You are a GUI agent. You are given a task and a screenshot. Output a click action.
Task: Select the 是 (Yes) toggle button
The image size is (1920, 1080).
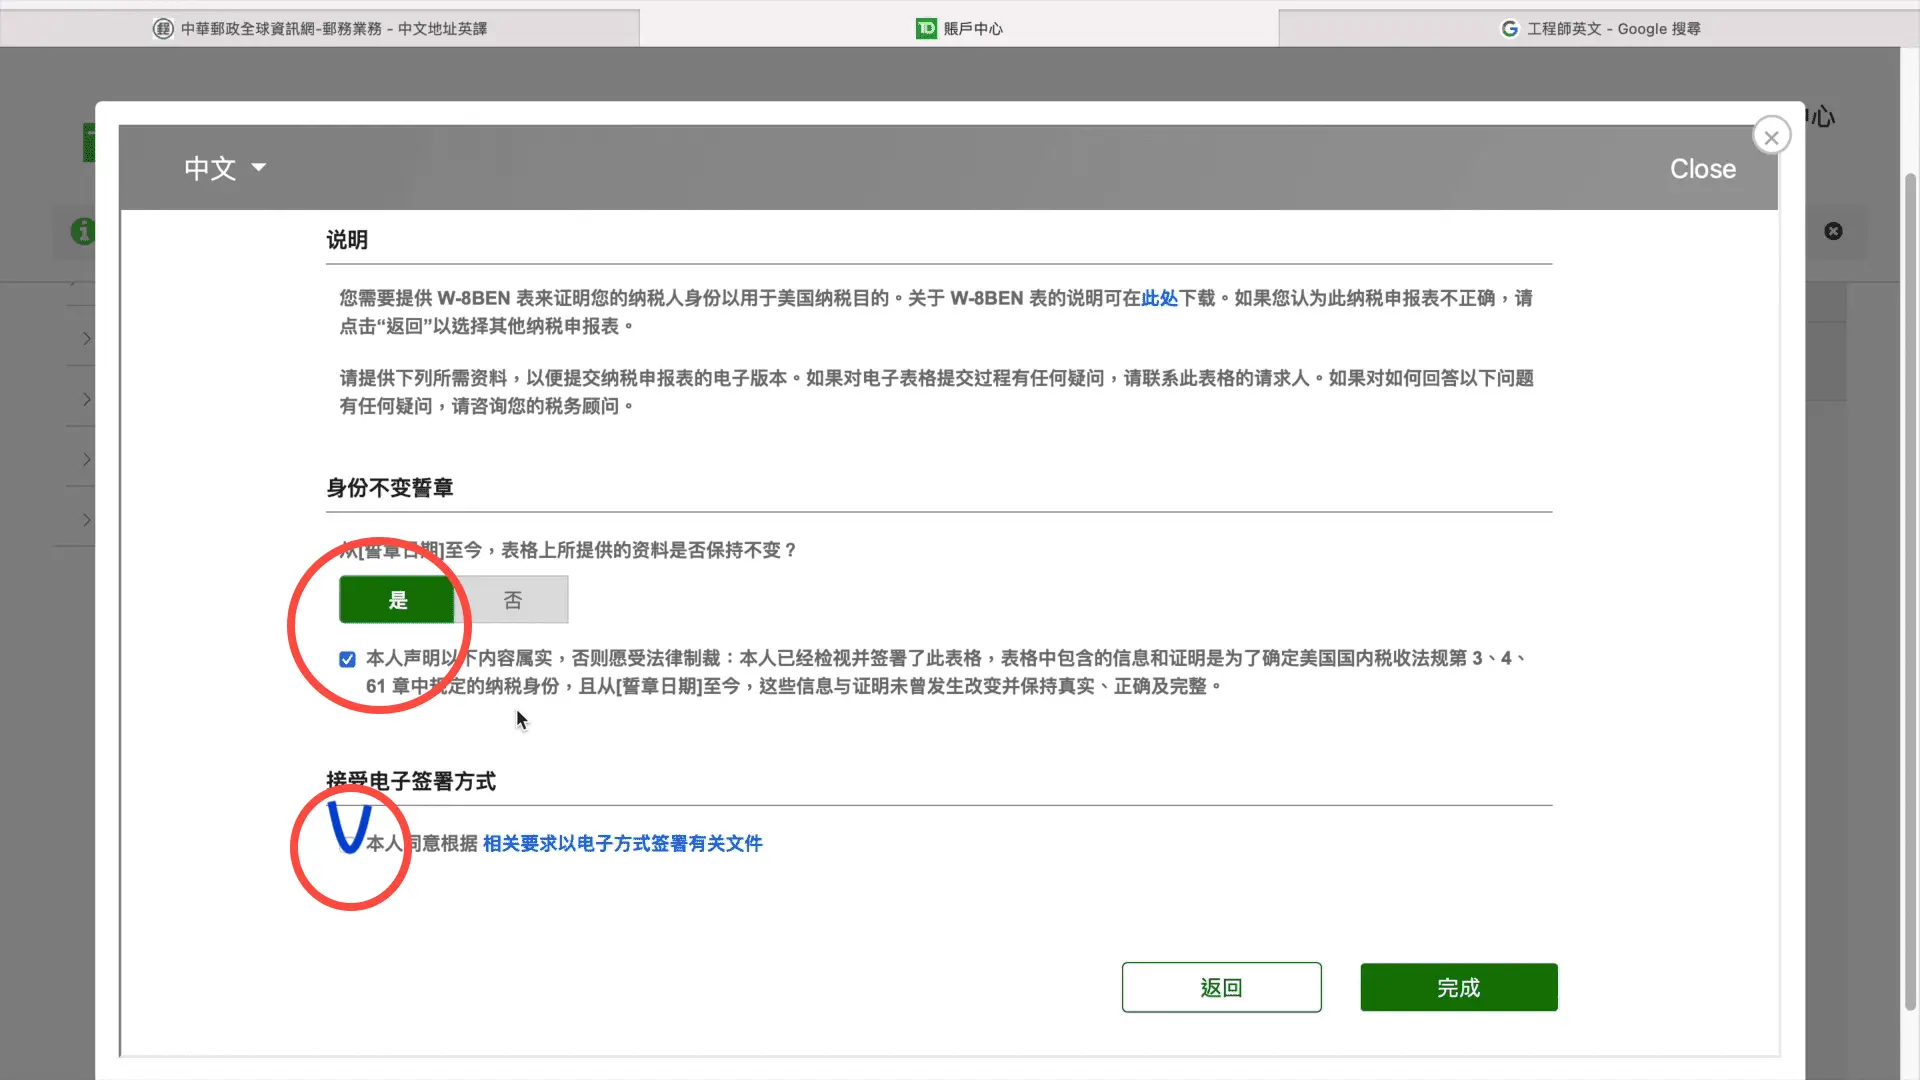(397, 600)
